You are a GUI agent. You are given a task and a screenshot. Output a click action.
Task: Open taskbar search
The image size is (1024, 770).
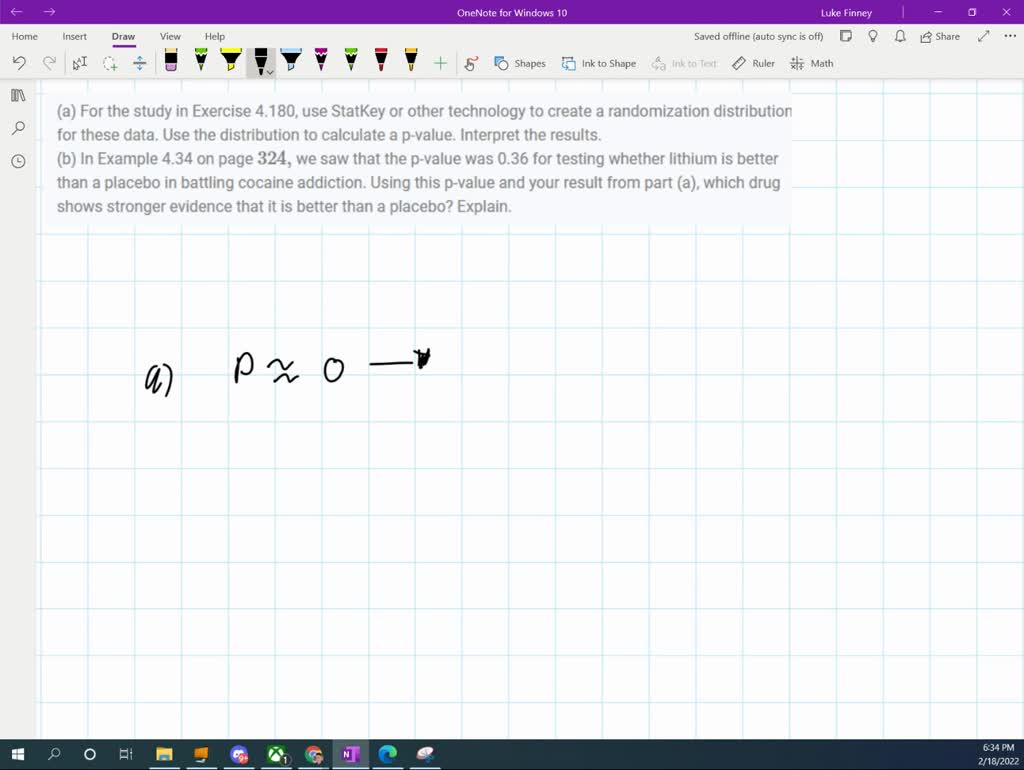point(54,754)
